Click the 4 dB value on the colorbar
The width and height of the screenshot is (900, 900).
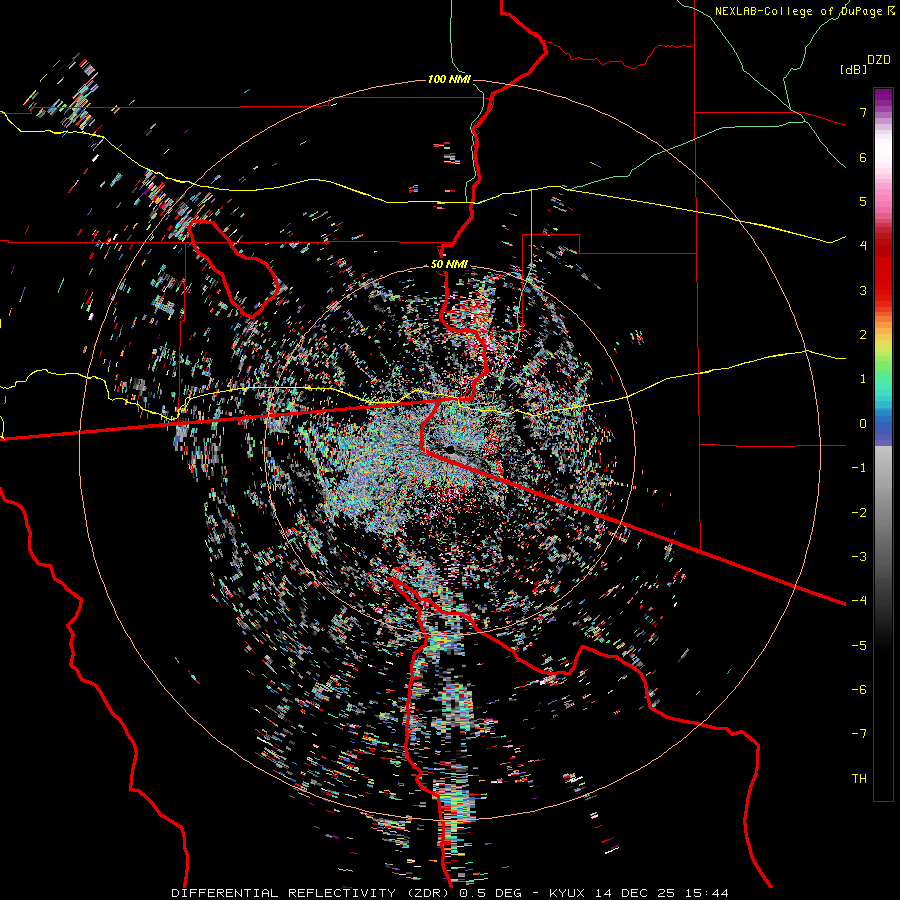[x=863, y=246]
